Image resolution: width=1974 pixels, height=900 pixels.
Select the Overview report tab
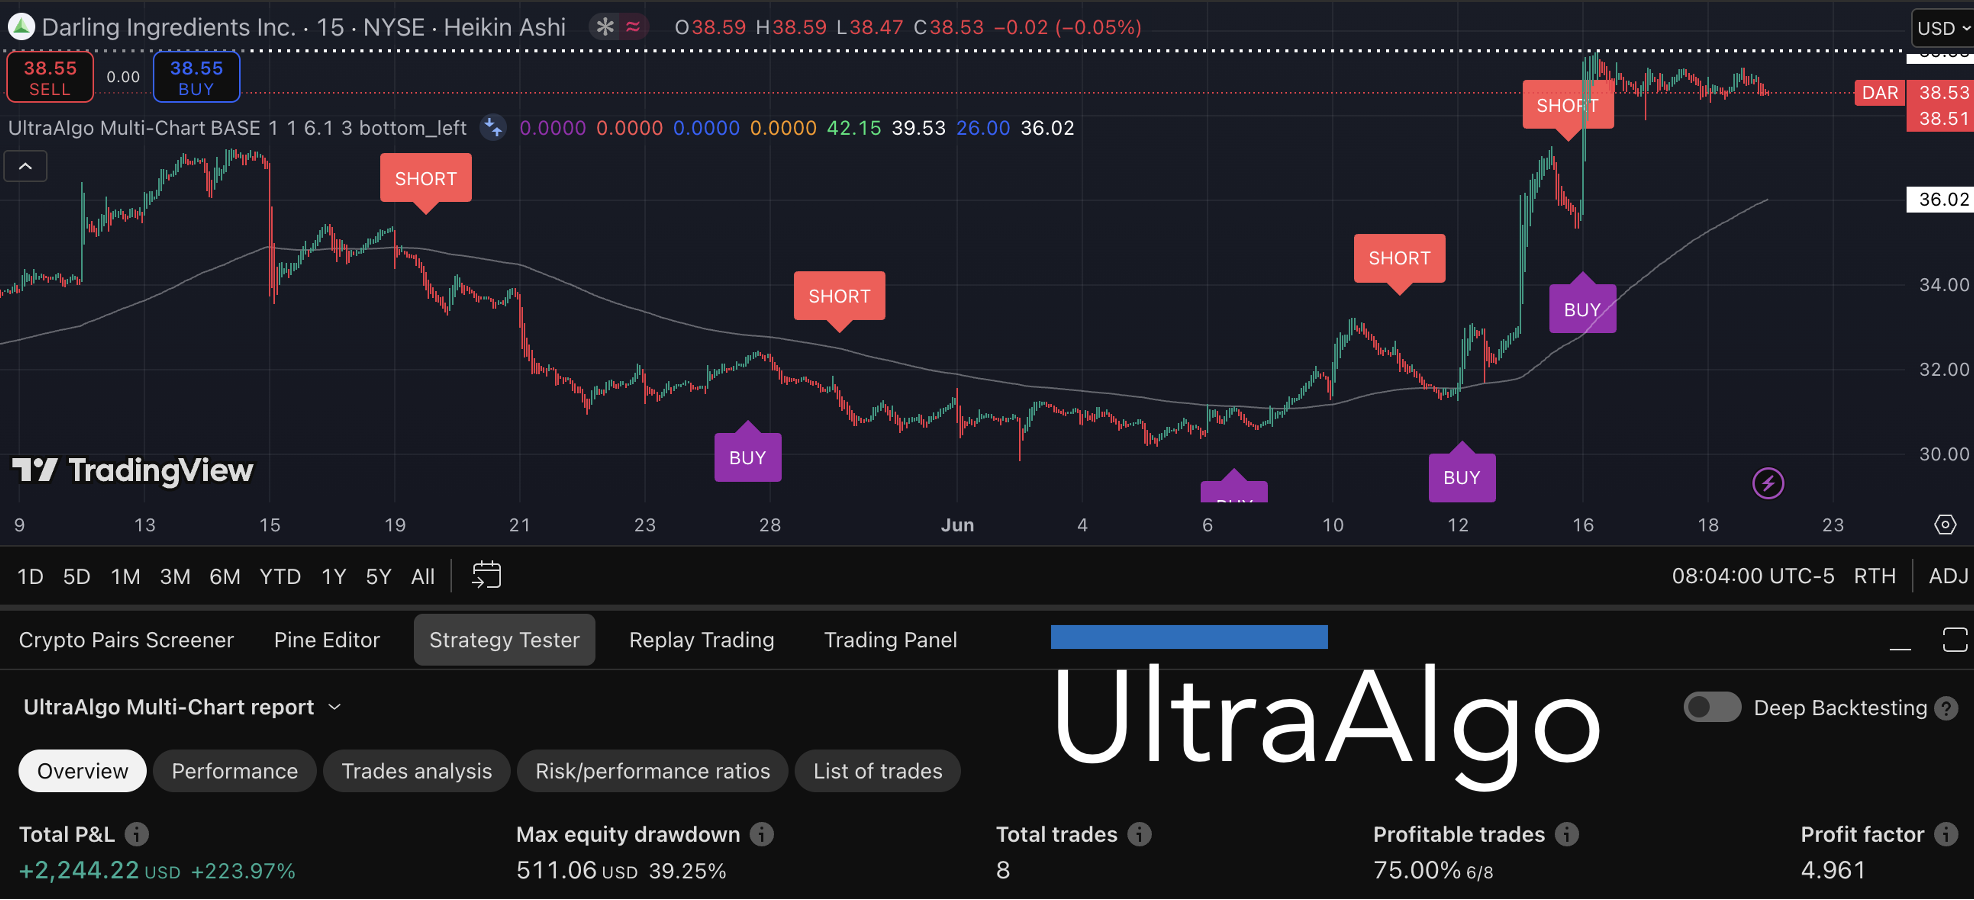[83, 771]
